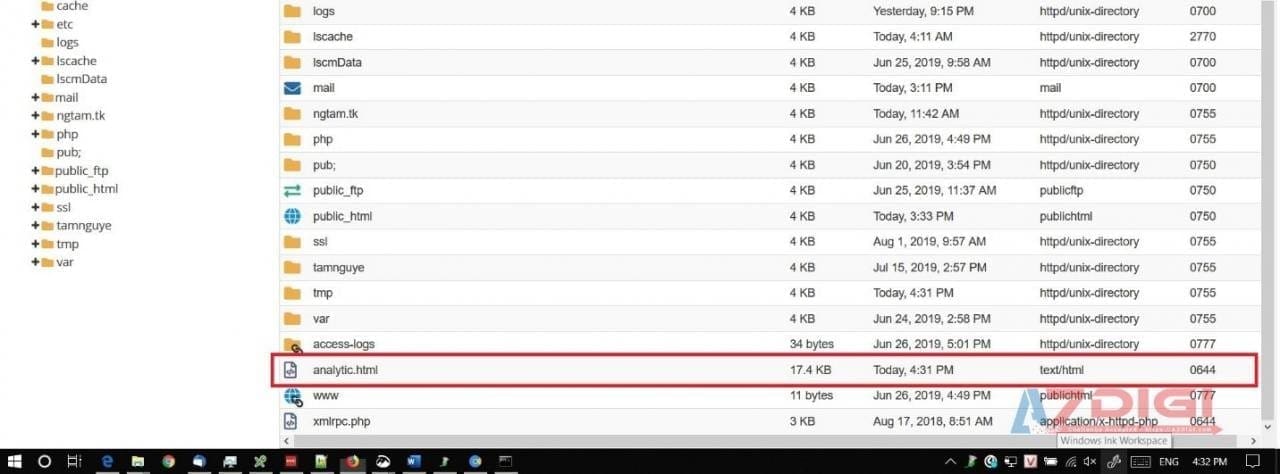Select the lscmData folder in sidebar tree
1280x474 pixels.
[81, 79]
